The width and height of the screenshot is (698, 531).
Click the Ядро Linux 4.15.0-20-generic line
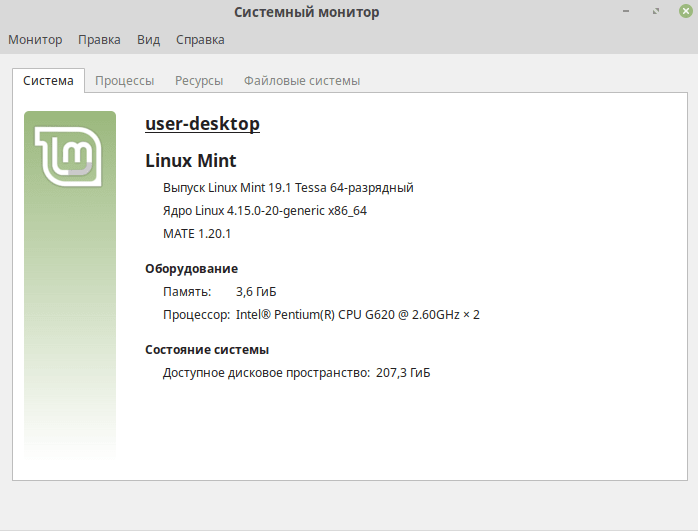(265, 211)
